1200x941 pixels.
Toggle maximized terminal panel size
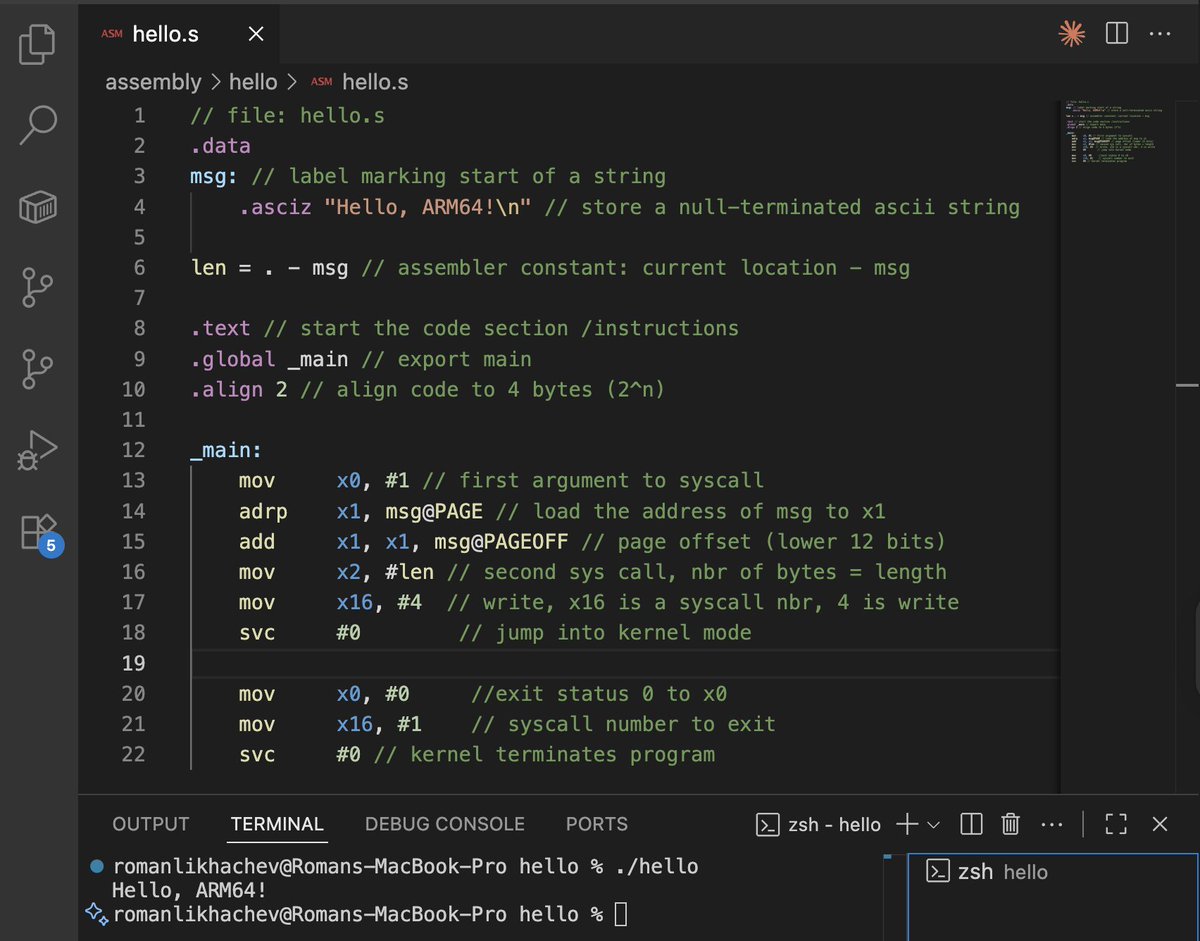(1116, 824)
